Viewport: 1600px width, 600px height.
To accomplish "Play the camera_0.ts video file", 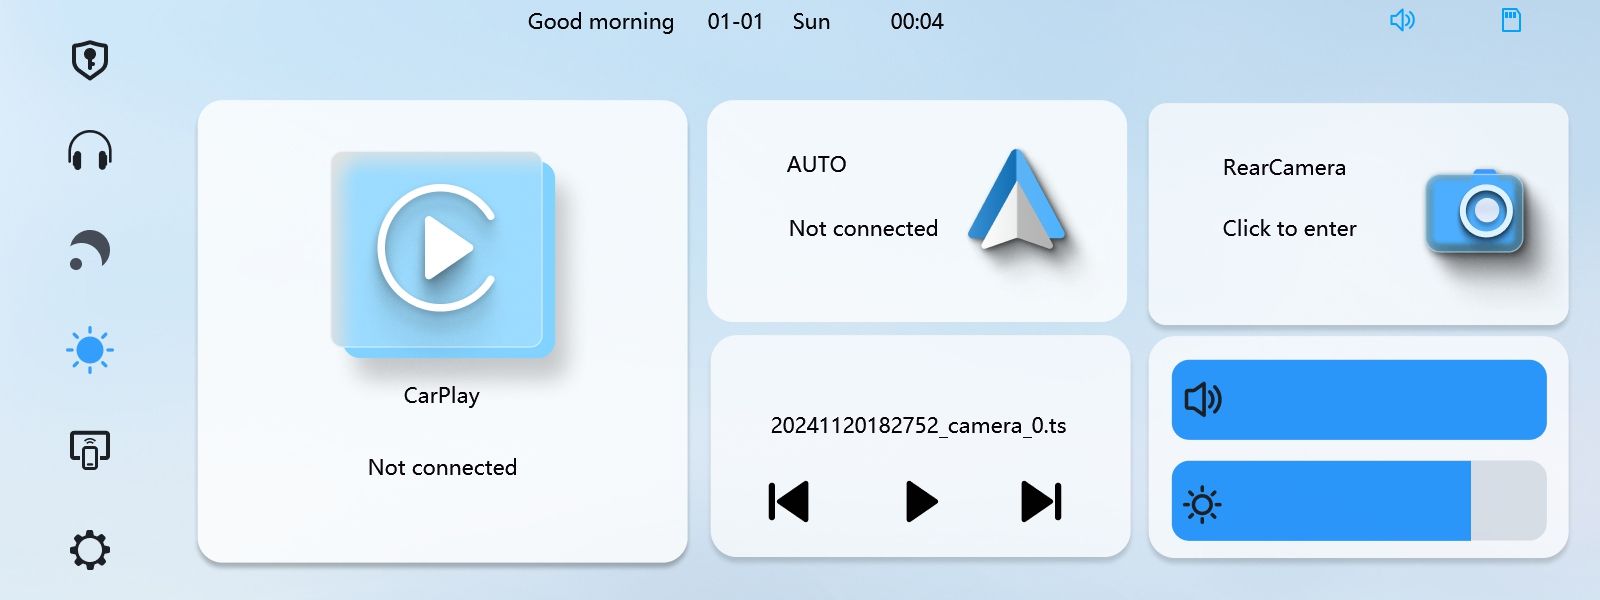I will pos(921,502).
